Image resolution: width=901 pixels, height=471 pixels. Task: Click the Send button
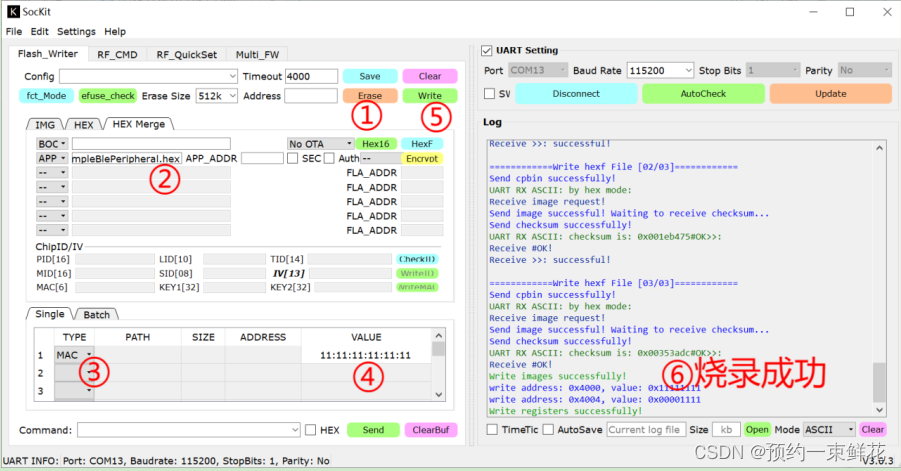coord(373,430)
